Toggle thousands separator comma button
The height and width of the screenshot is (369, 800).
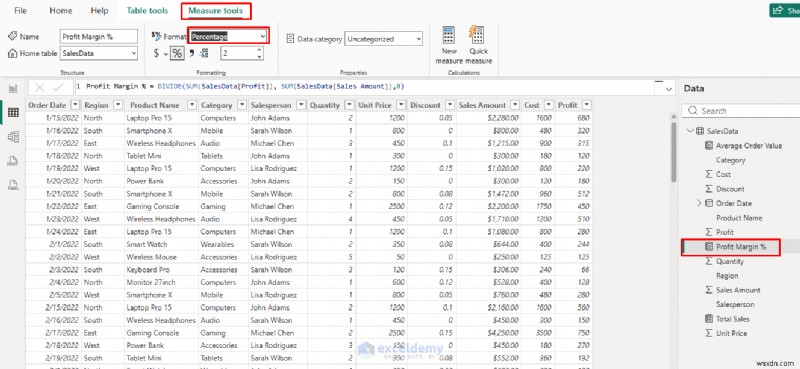click(x=192, y=53)
